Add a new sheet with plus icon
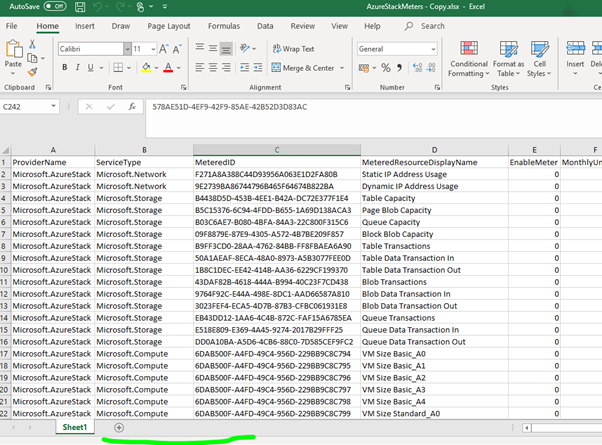602x445 pixels. click(x=119, y=427)
